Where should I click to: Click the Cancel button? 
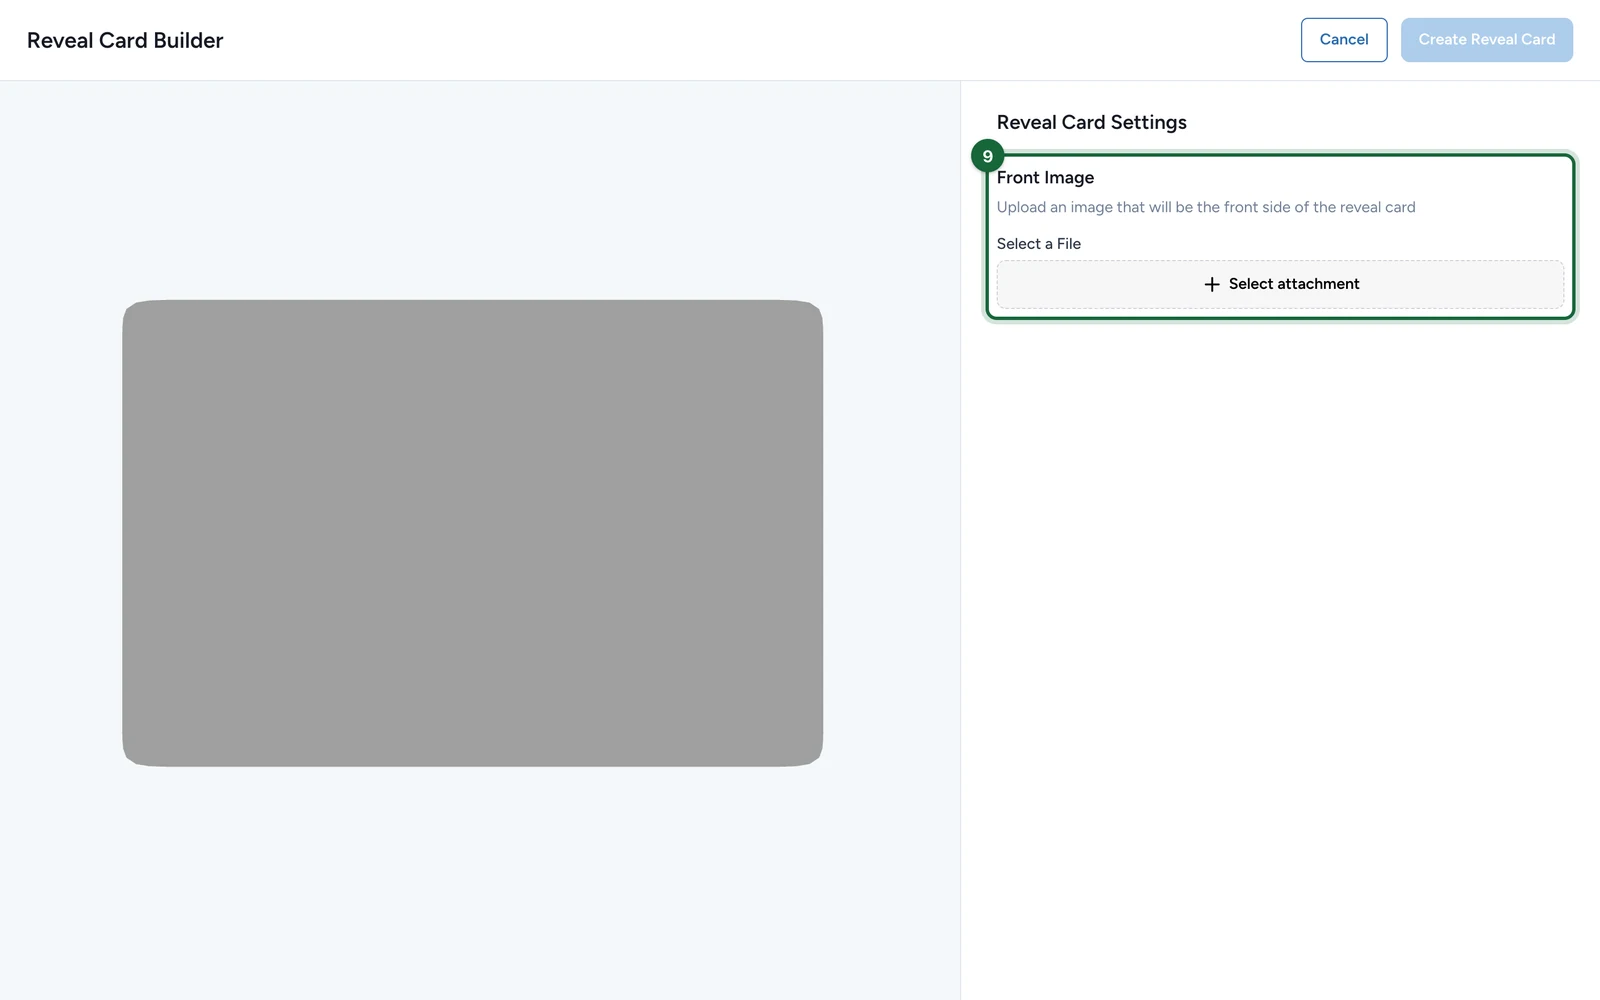tap(1343, 40)
